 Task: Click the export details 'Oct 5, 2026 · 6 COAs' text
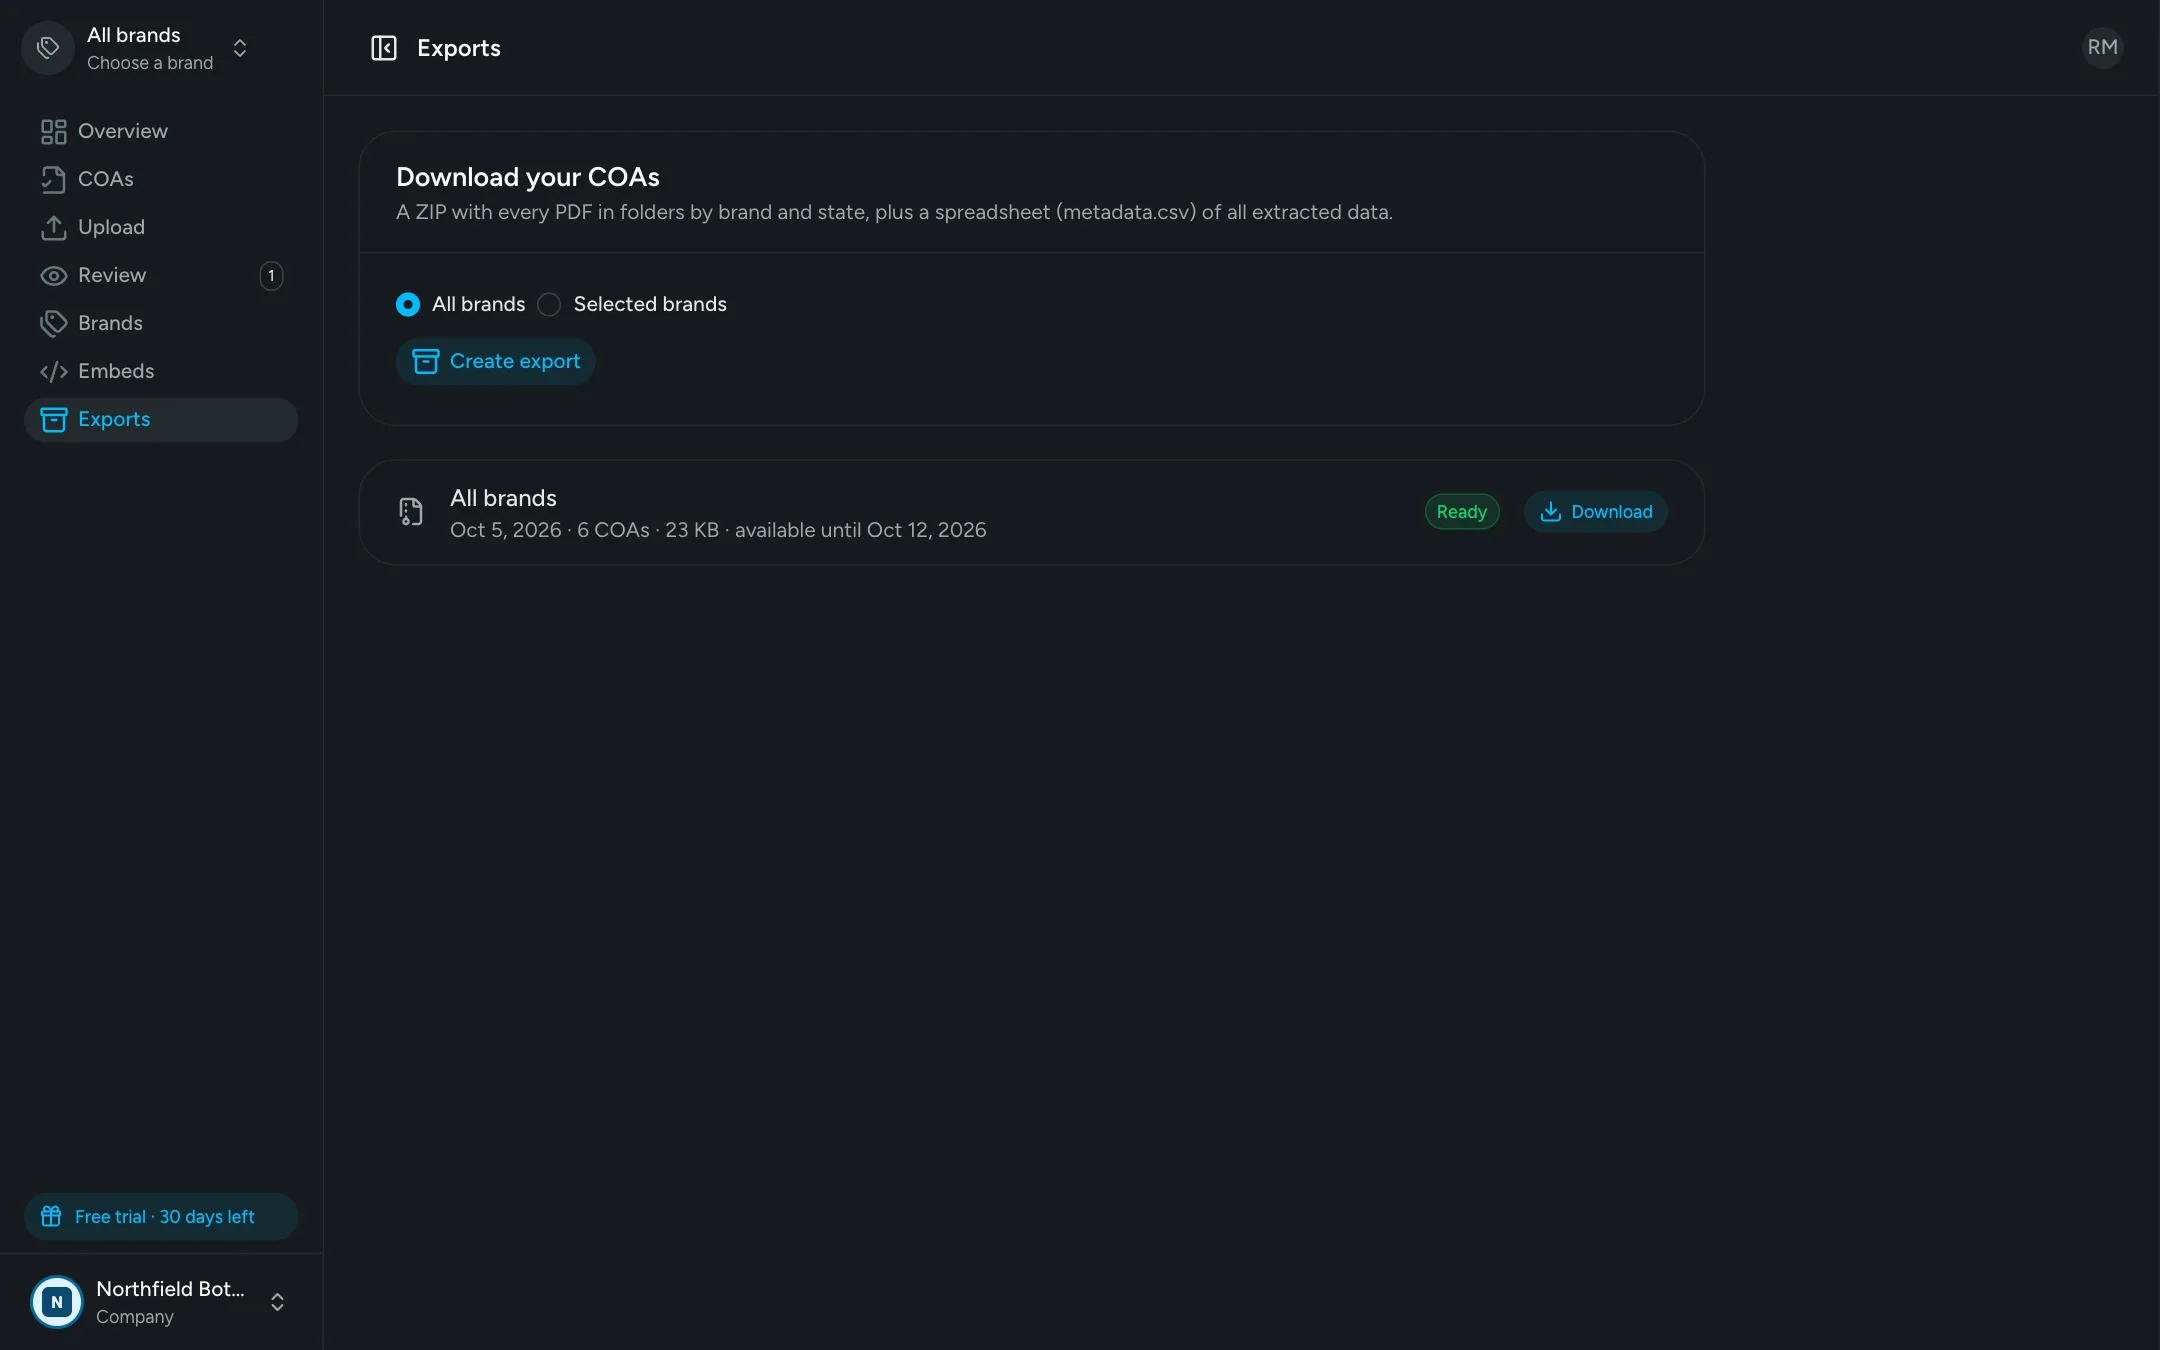pos(718,530)
